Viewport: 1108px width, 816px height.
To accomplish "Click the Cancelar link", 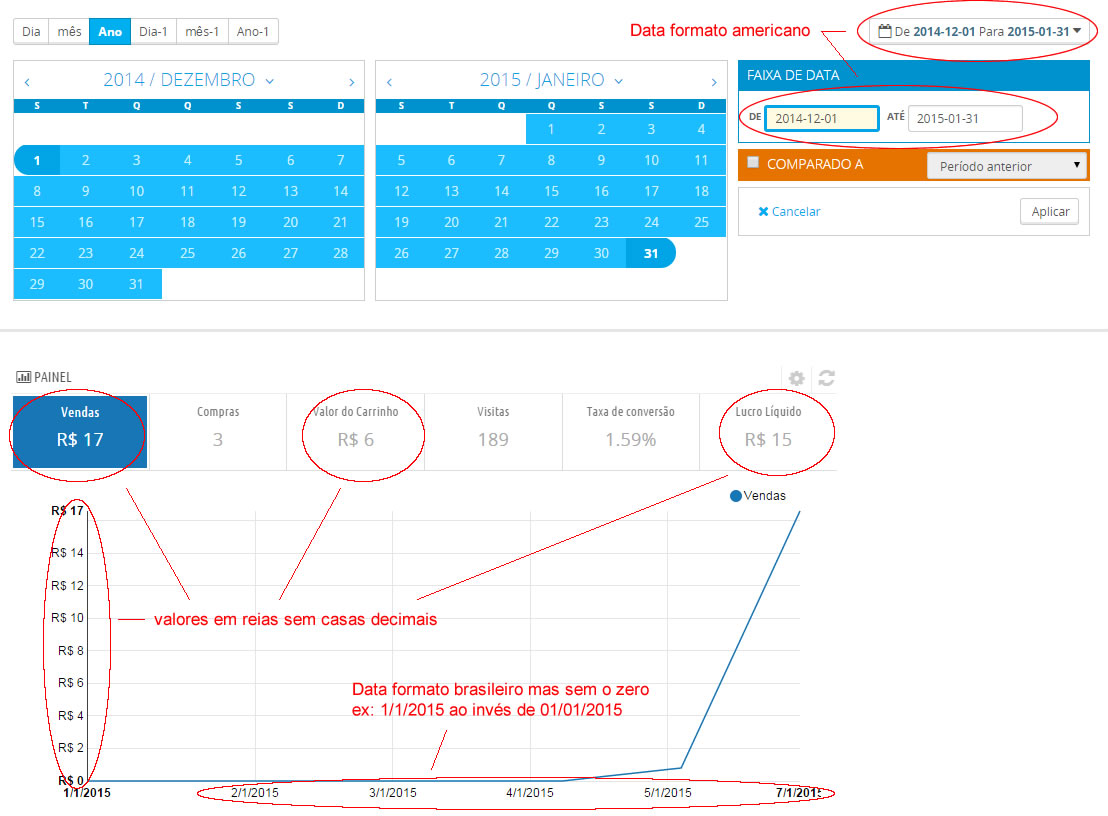I will (x=796, y=211).
